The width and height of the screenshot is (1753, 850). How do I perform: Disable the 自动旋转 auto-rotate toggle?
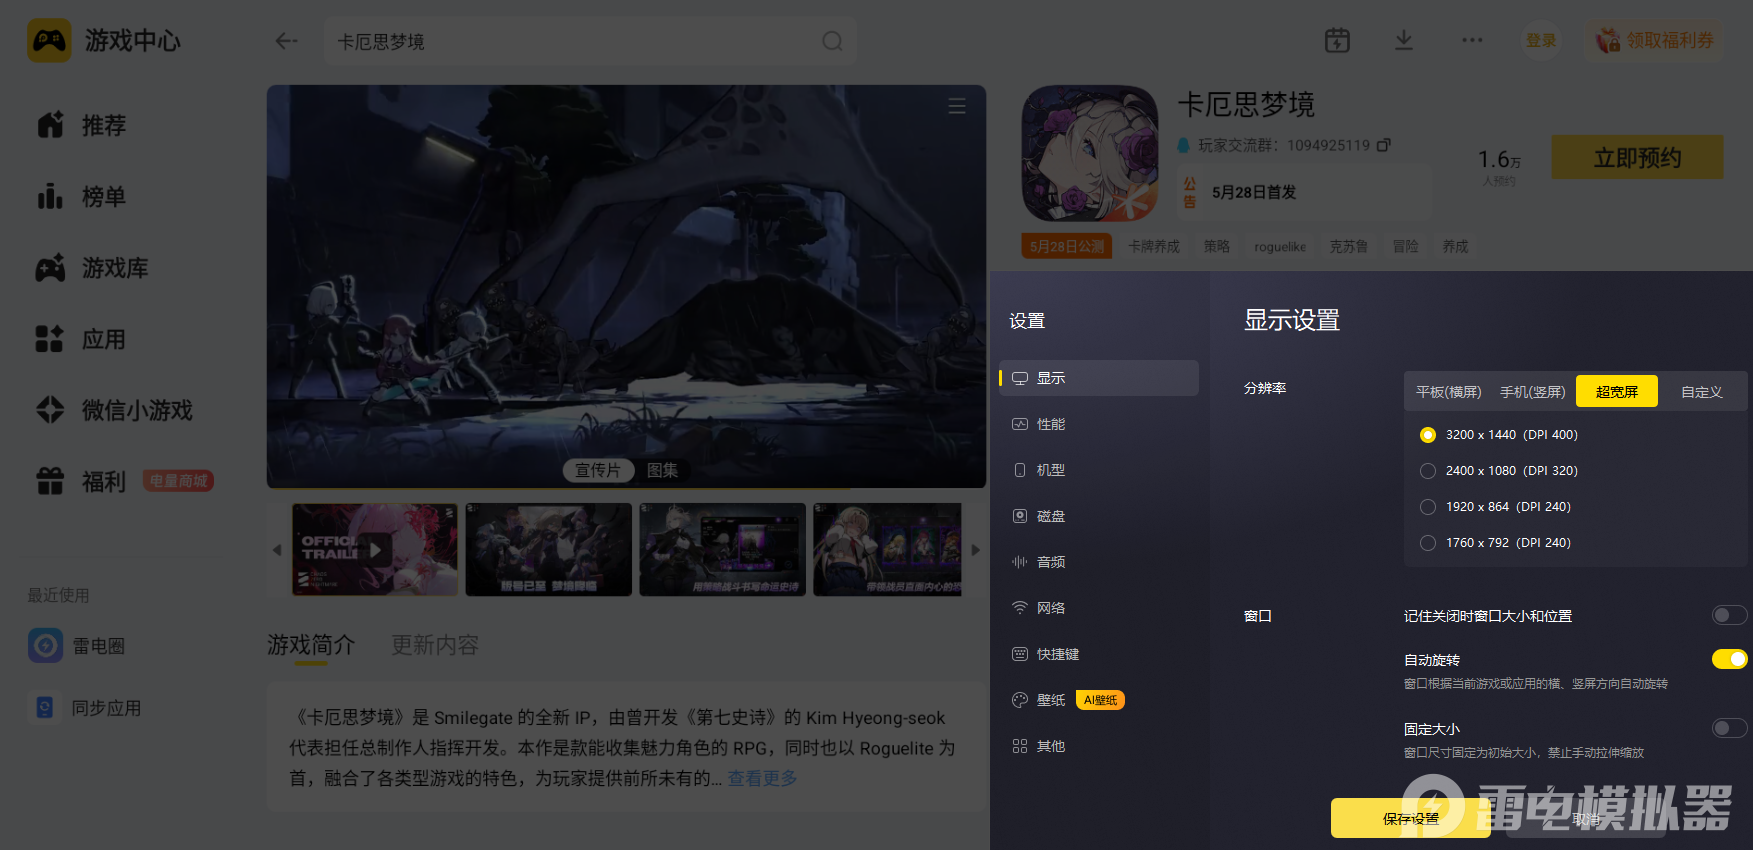pos(1729,659)
